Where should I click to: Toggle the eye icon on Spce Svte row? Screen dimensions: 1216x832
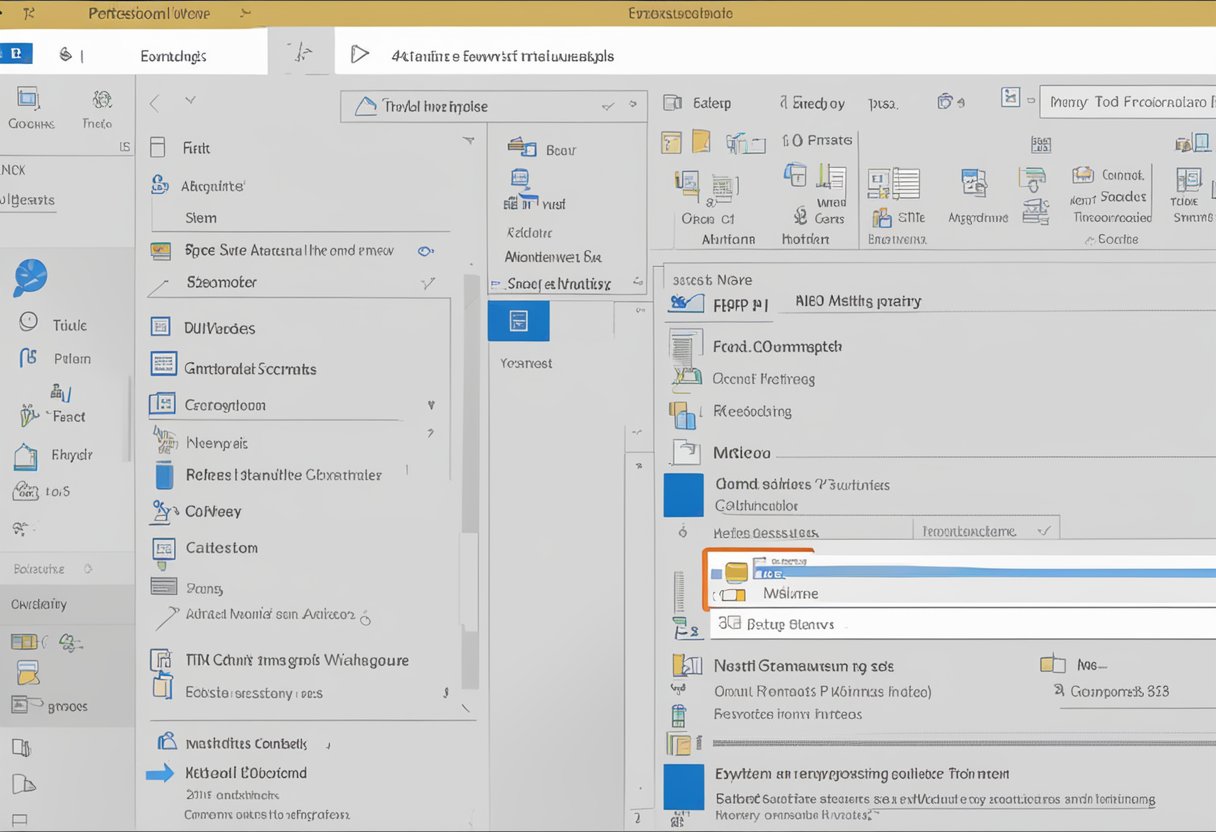pyautogui.click(x=426, y=251)
